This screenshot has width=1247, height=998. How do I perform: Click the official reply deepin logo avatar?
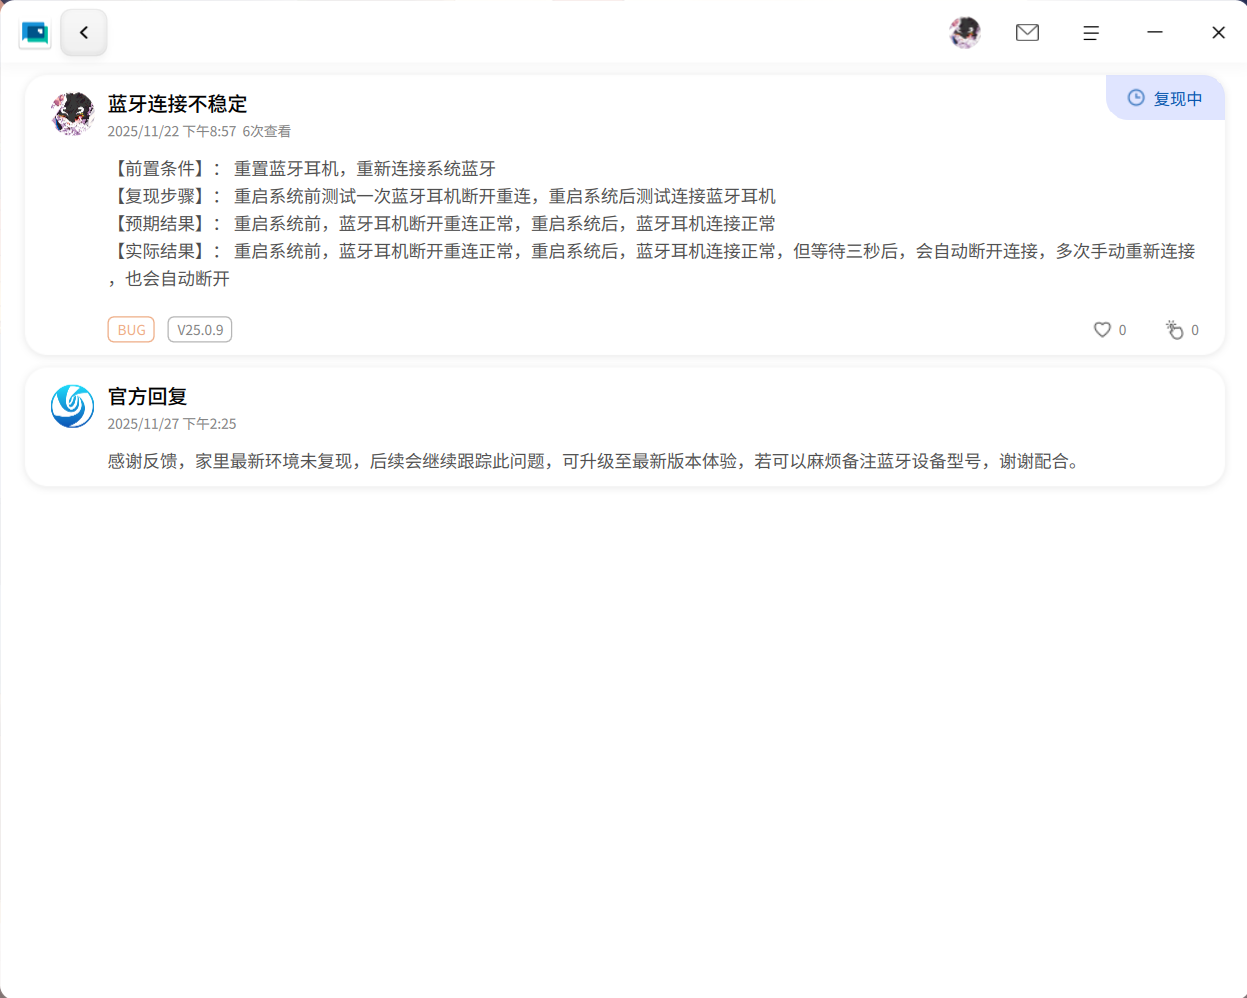(x=73, y=406)
